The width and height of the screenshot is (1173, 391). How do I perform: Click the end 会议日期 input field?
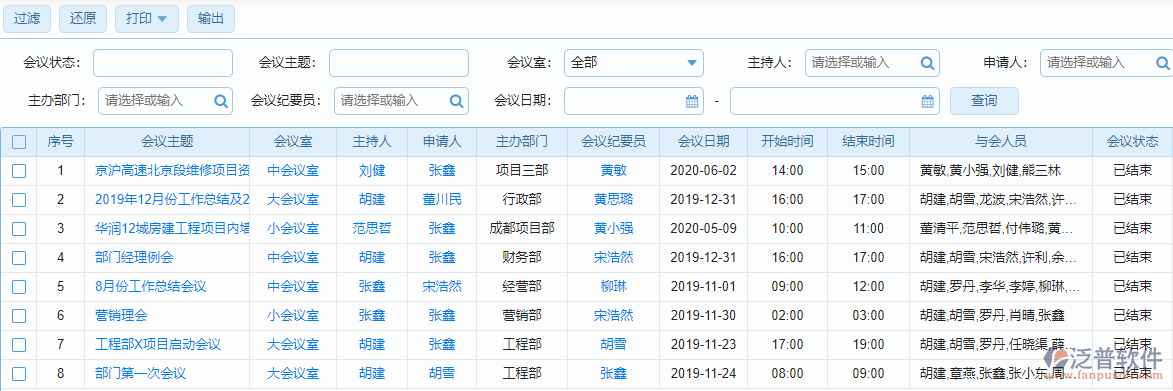coord(834,101)
